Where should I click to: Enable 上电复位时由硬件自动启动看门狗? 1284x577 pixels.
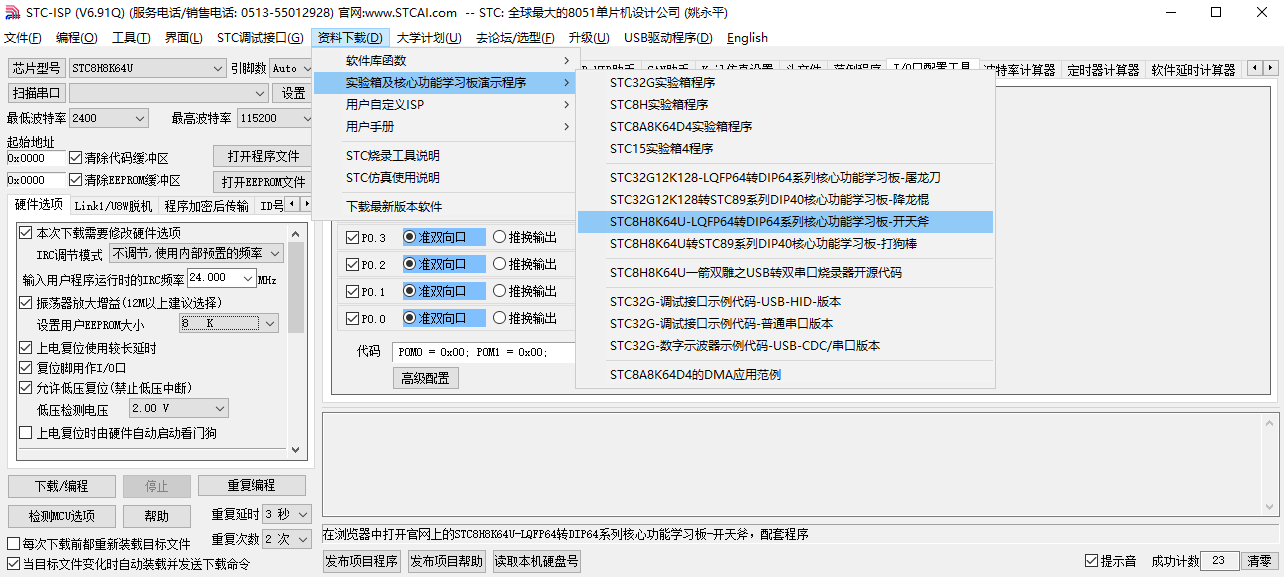click(x=26, y=433)
